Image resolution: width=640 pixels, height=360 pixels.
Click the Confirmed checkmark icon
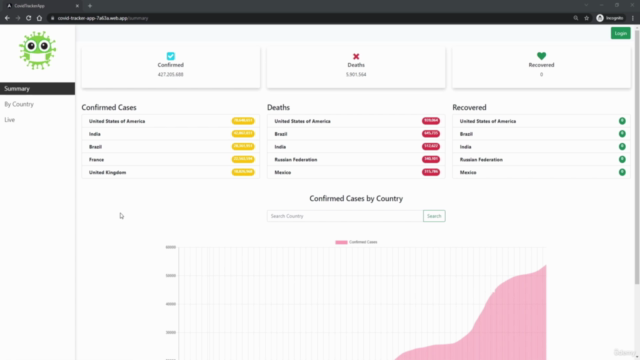click(171, 56)
